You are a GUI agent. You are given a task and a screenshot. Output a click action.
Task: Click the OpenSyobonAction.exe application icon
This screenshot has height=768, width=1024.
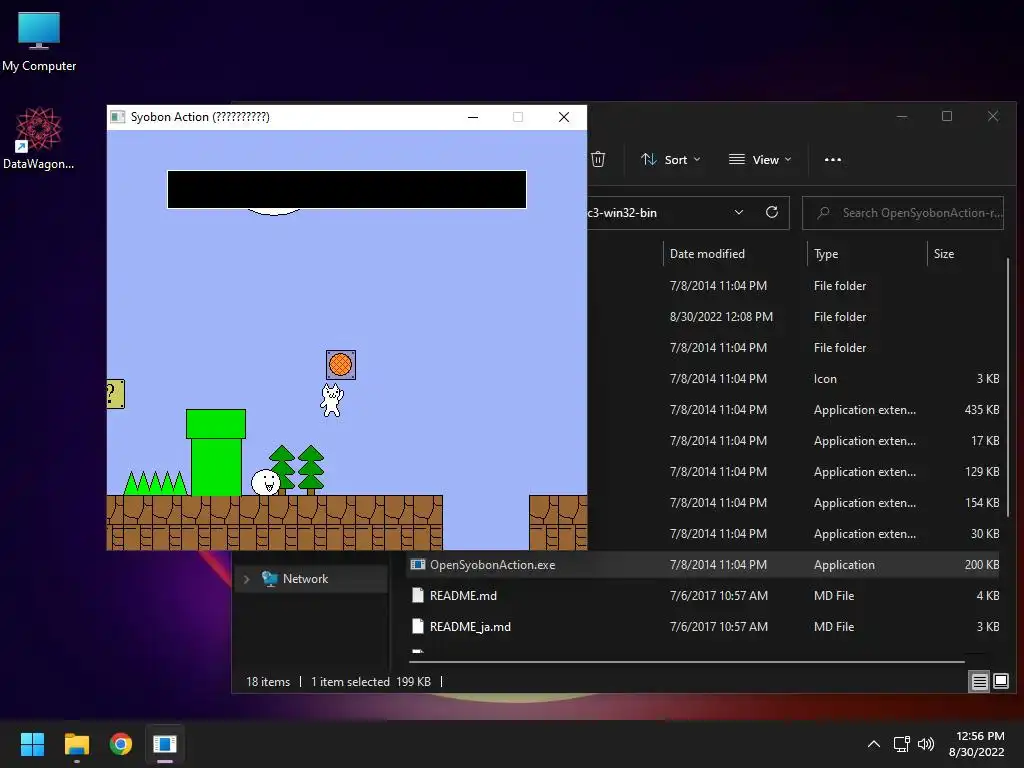click(x=418, y=565)
